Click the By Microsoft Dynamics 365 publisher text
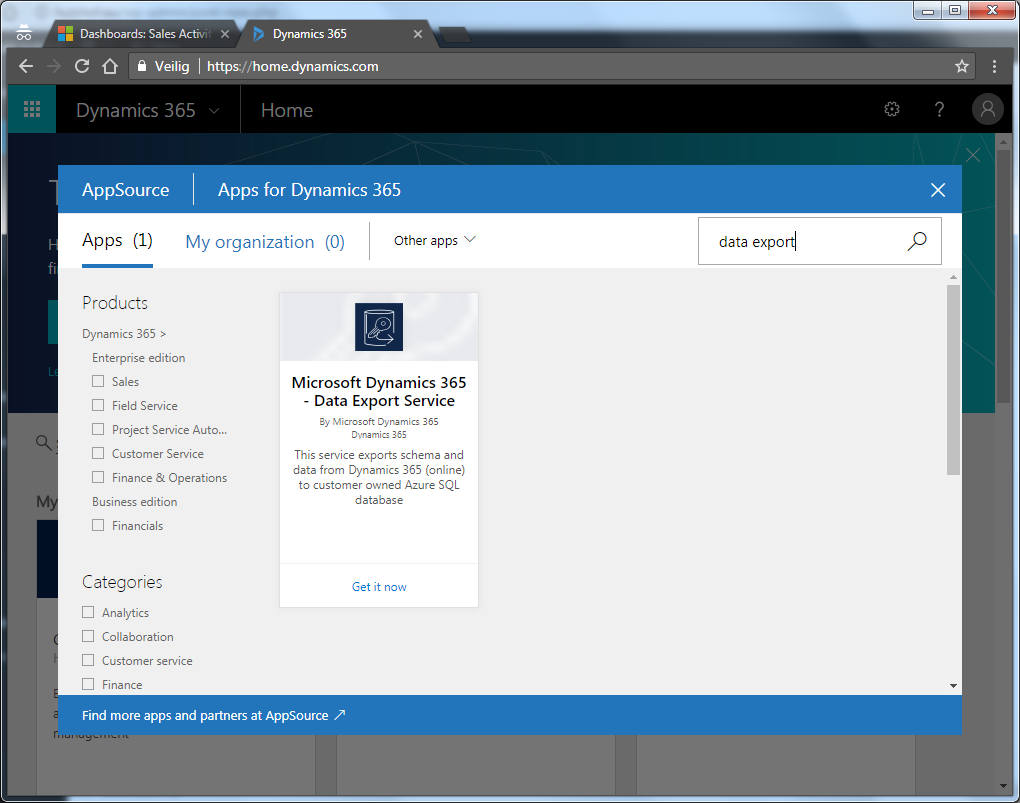Screen dimensions: 1020x803 (379, 422)
